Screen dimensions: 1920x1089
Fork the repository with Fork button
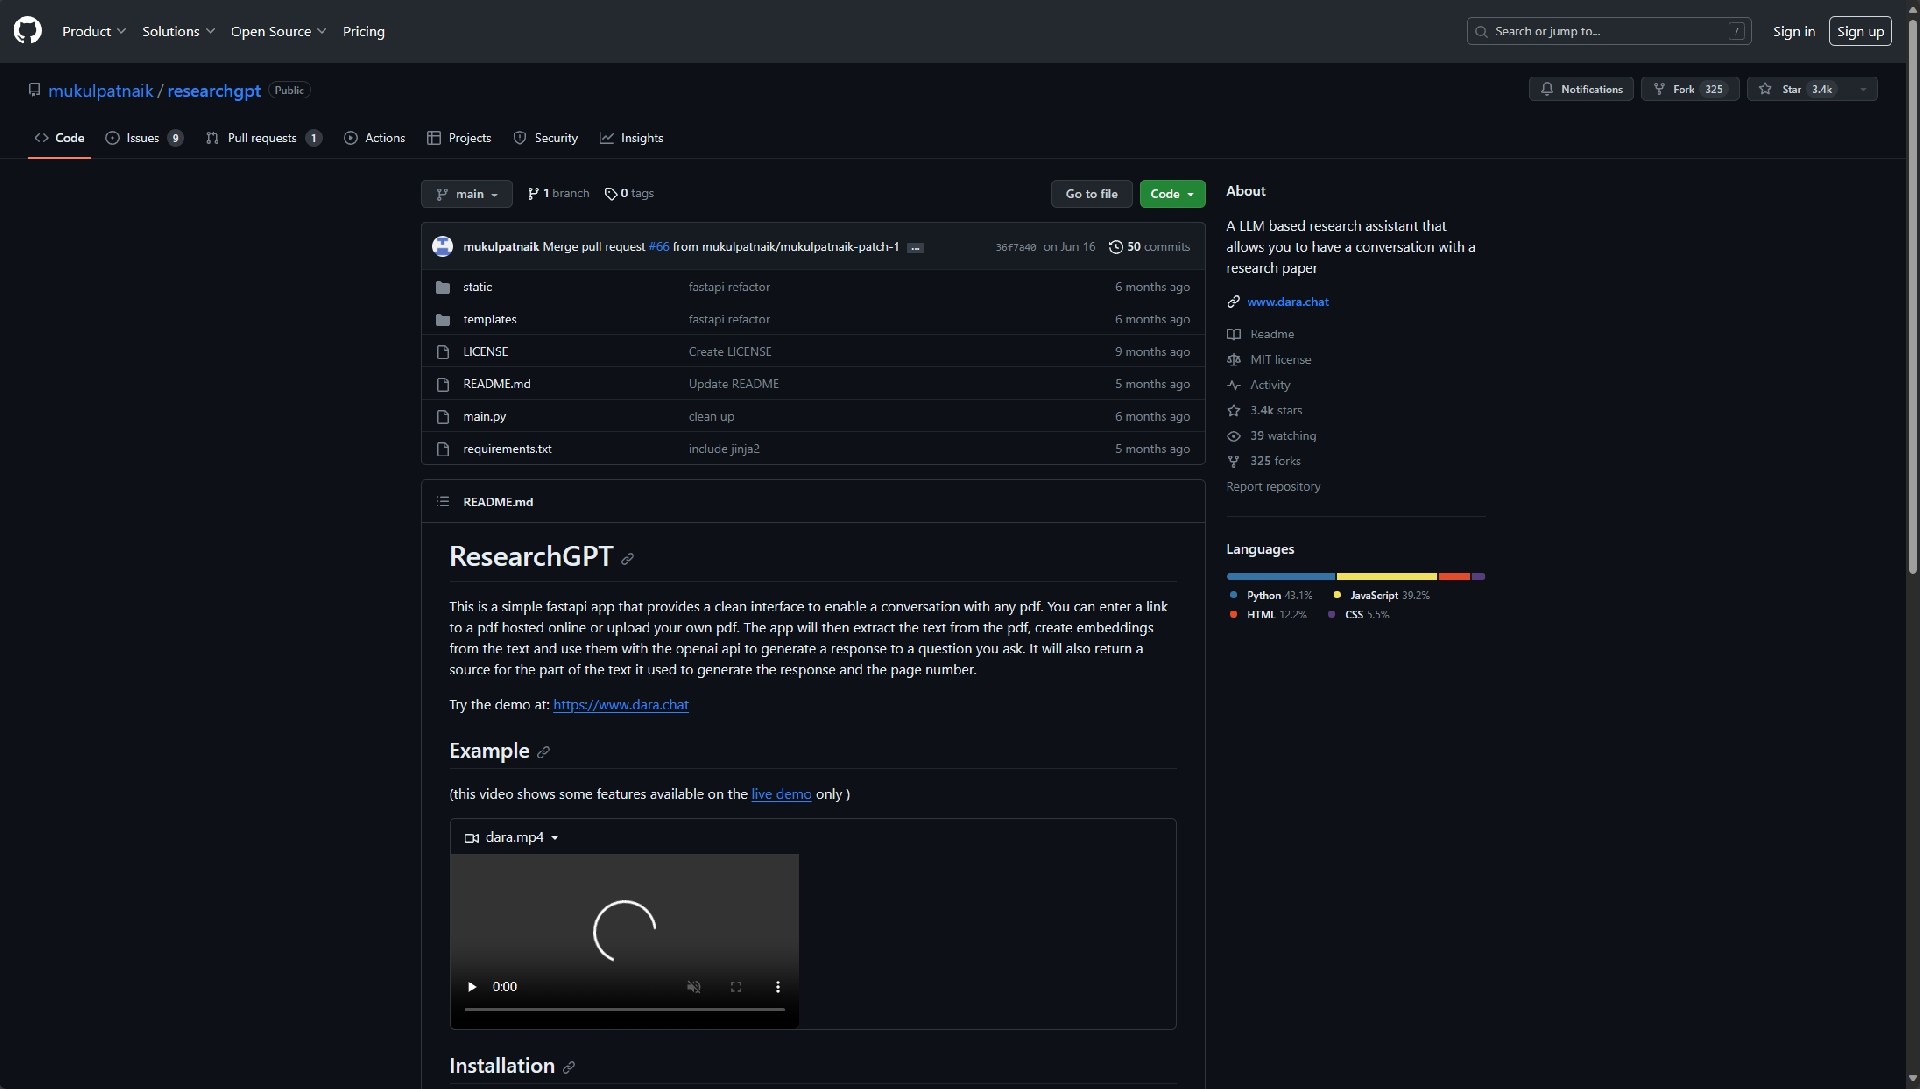(x=1690, y=89)
